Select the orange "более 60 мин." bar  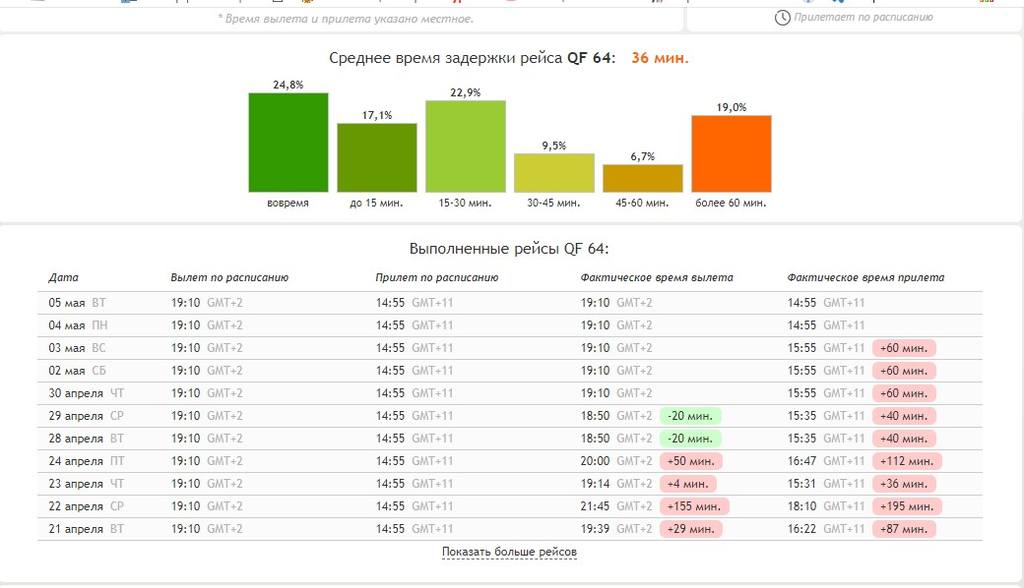(x=731, y=154)
